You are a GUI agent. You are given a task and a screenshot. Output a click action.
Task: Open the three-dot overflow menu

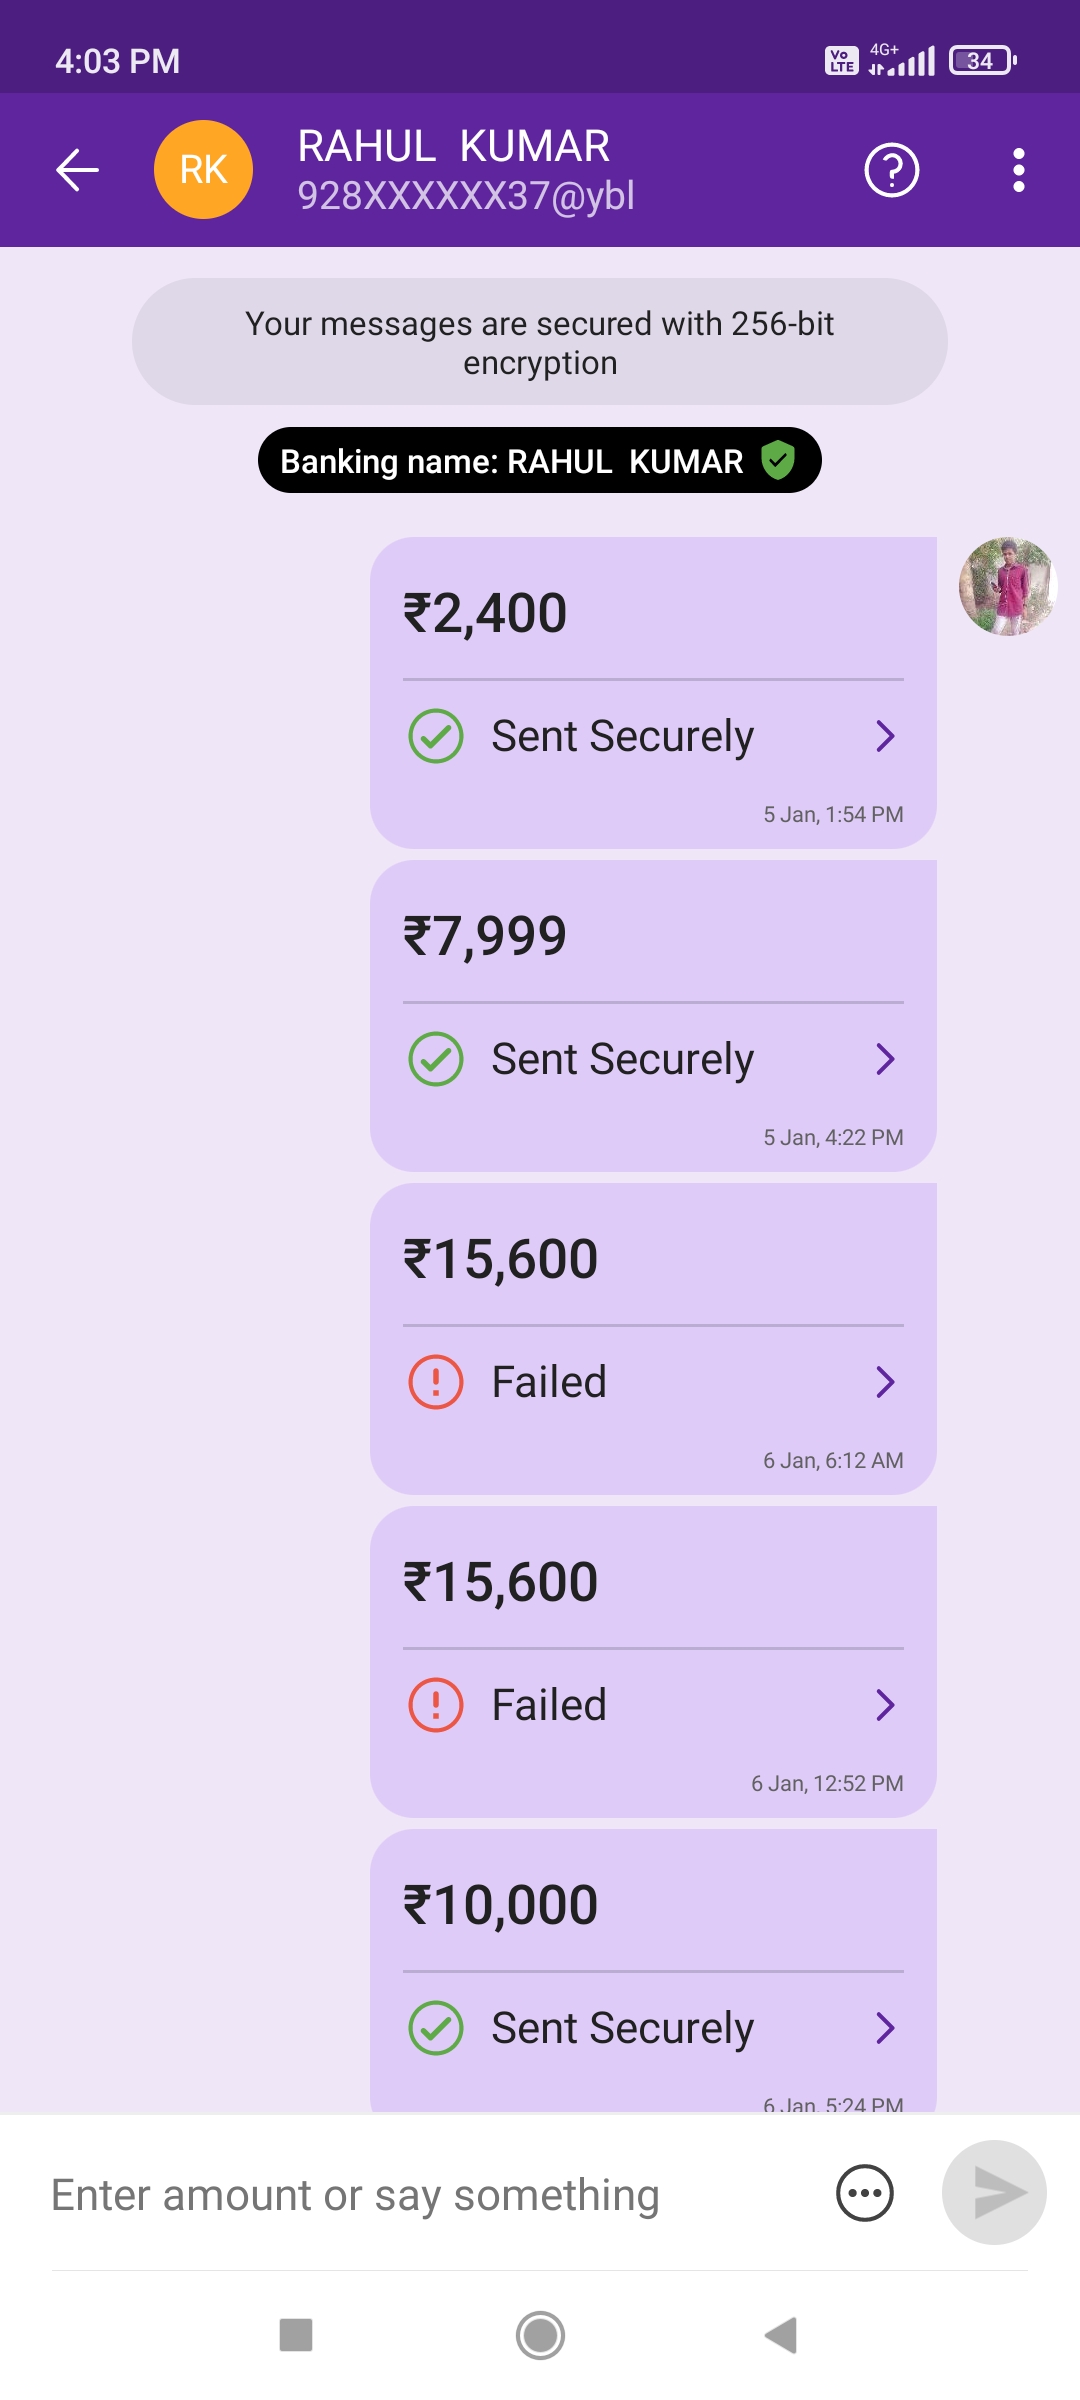pos(1018,170)
